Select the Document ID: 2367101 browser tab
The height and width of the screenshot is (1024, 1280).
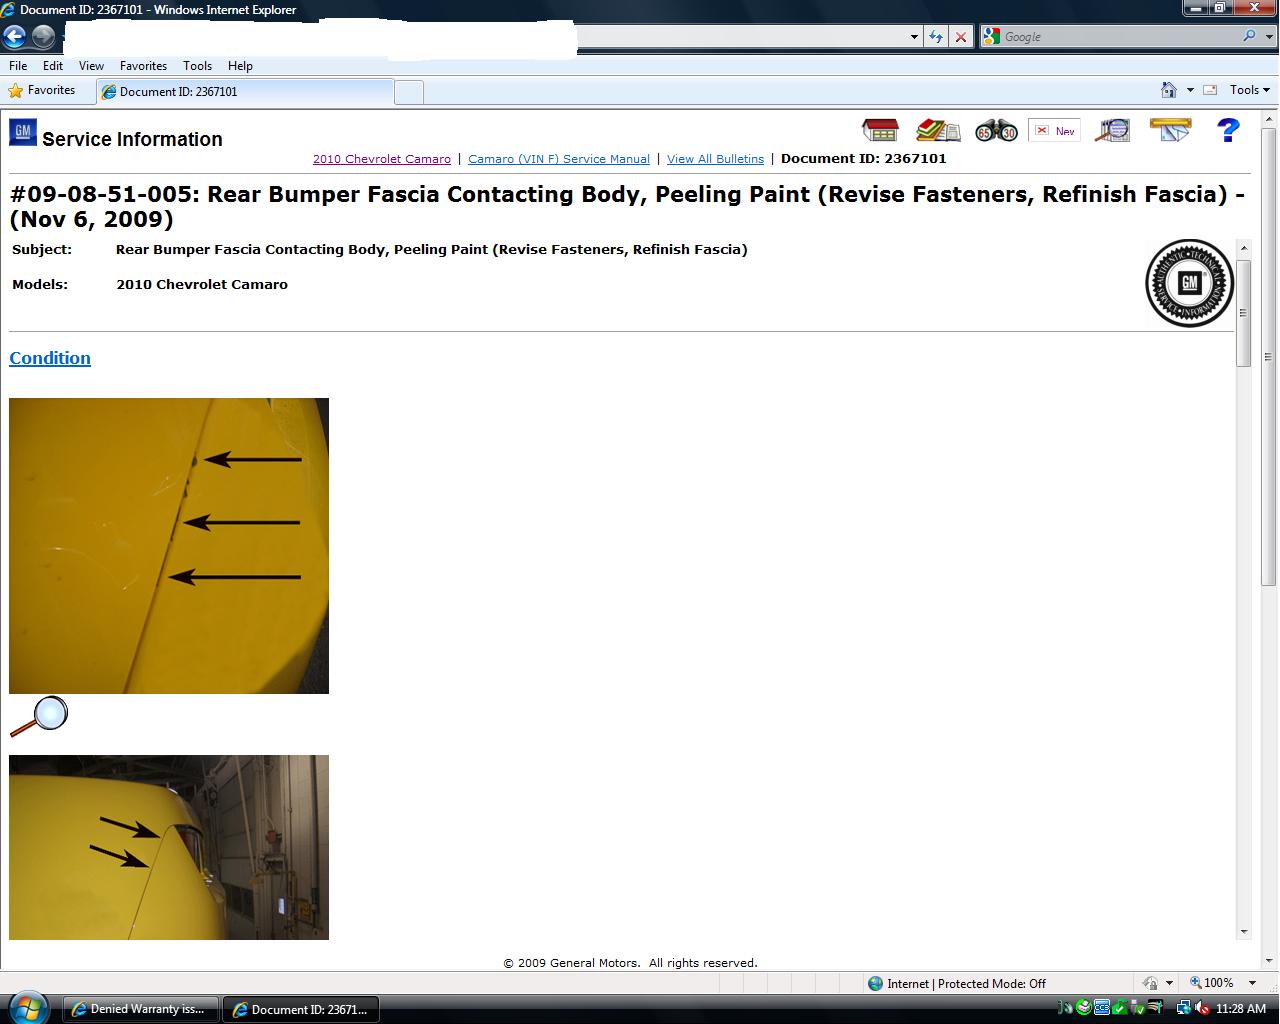click(245, 92)
